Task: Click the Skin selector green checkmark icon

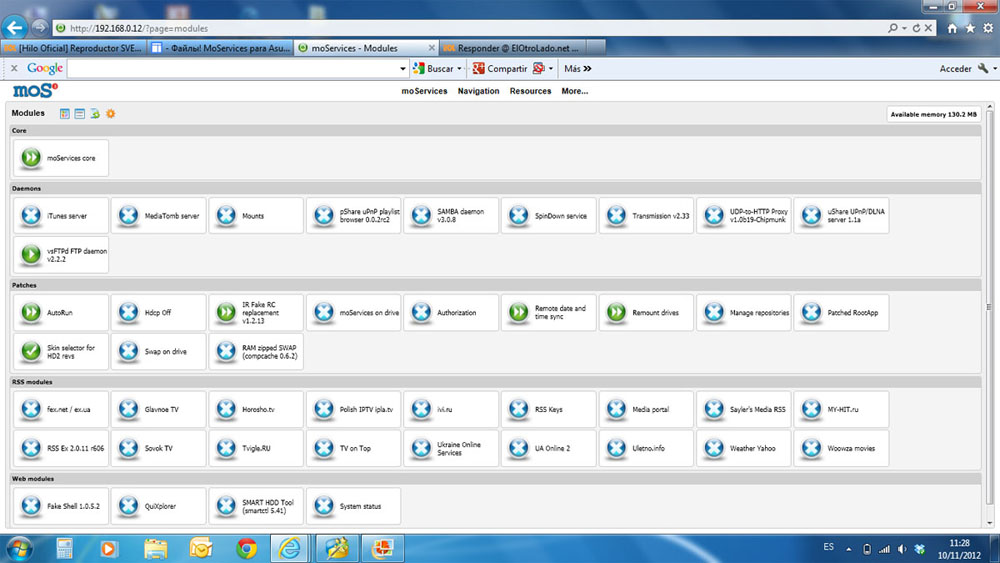Action: [31, 352]
